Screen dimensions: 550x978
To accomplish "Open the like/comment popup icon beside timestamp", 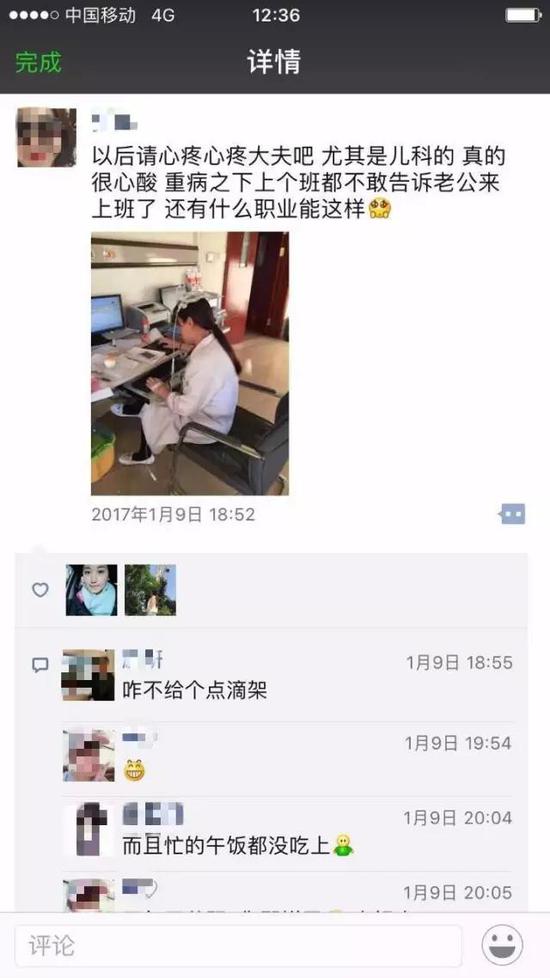I will pos(512,514).
